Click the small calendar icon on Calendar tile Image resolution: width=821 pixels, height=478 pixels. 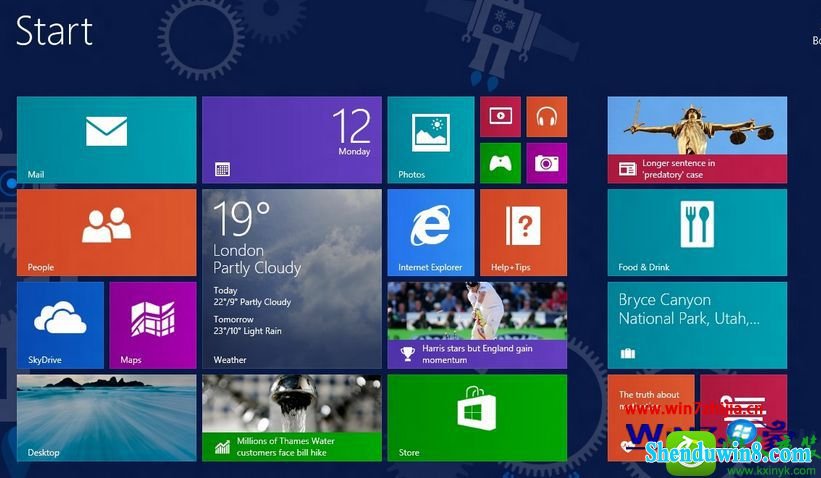(223, 169)
